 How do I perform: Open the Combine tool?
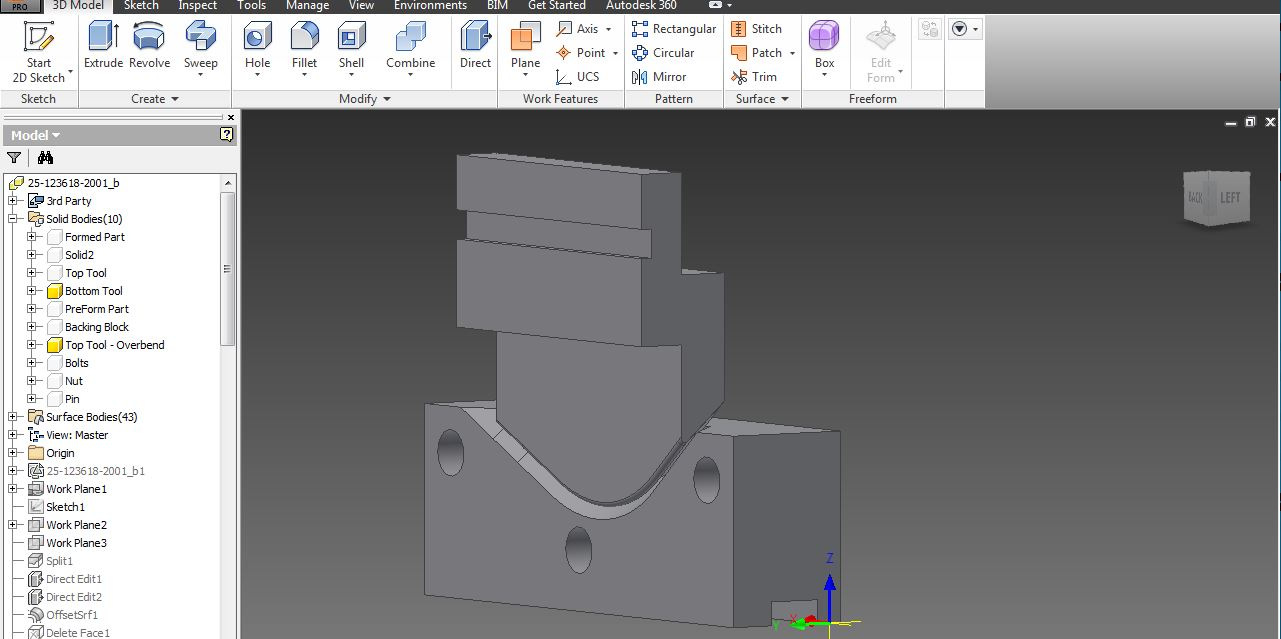(410, 45)
